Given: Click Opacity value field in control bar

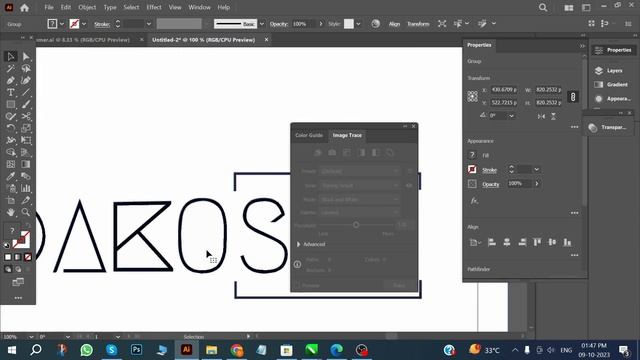Looking at the screenshot, I should tap(303, 24).
